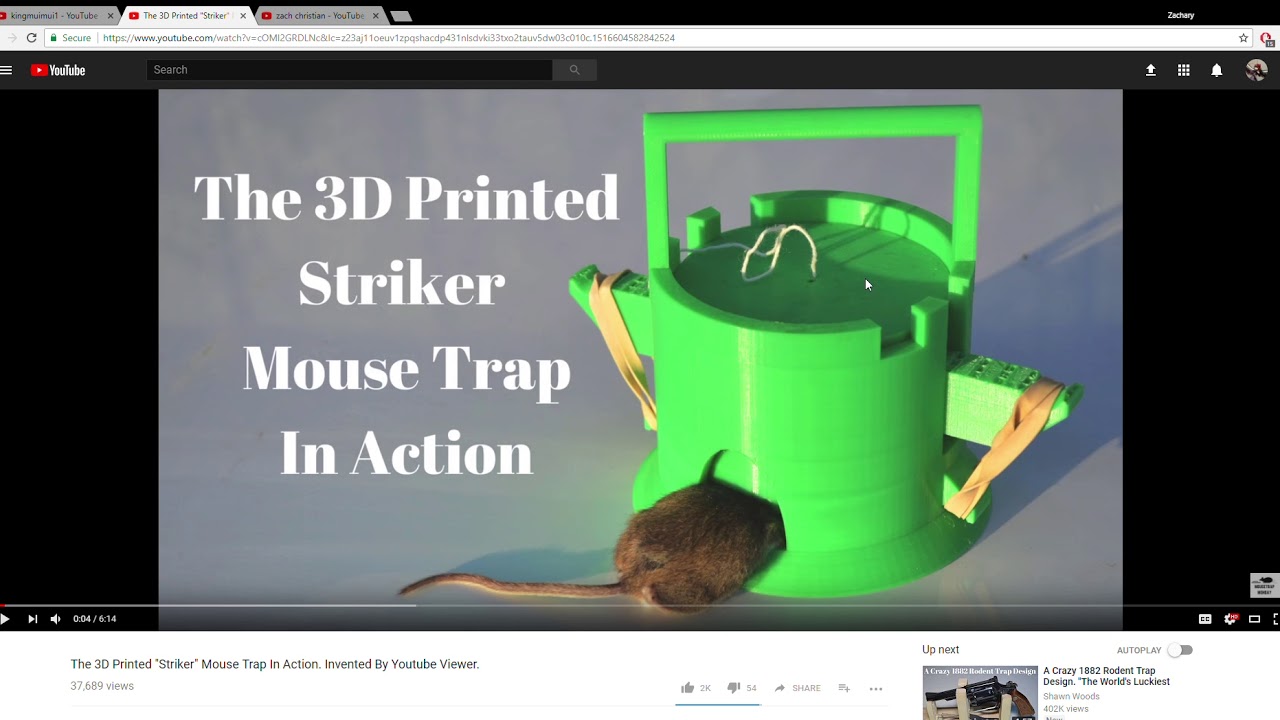Click the video title text below player

(x=275, y=664)
